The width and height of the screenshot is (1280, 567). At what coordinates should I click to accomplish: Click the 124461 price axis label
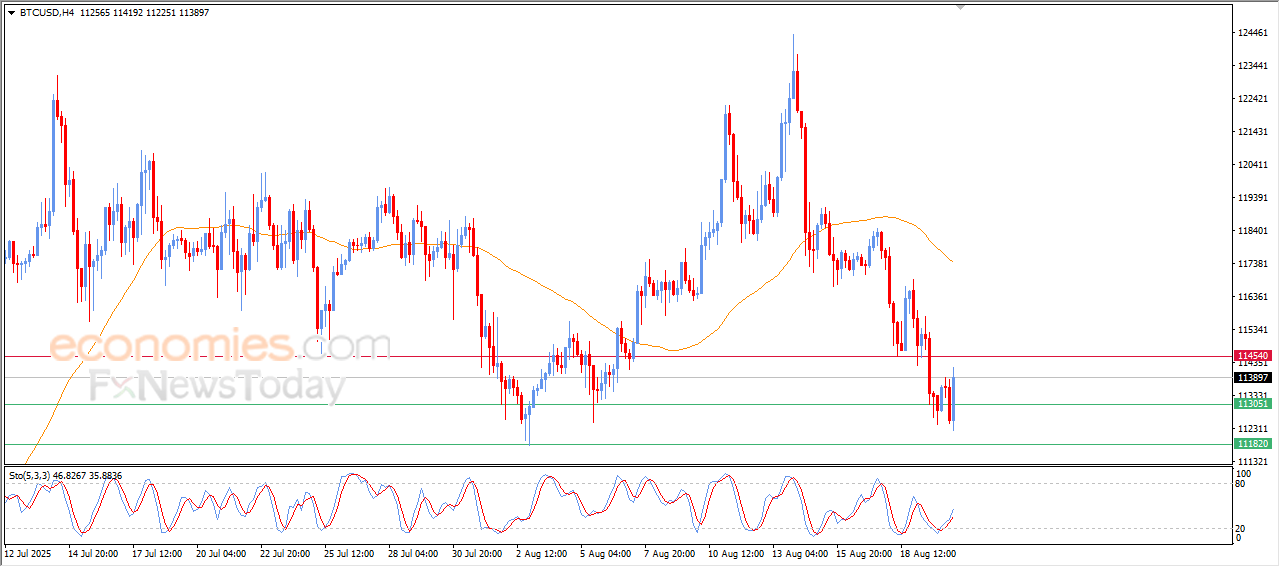1253,33
